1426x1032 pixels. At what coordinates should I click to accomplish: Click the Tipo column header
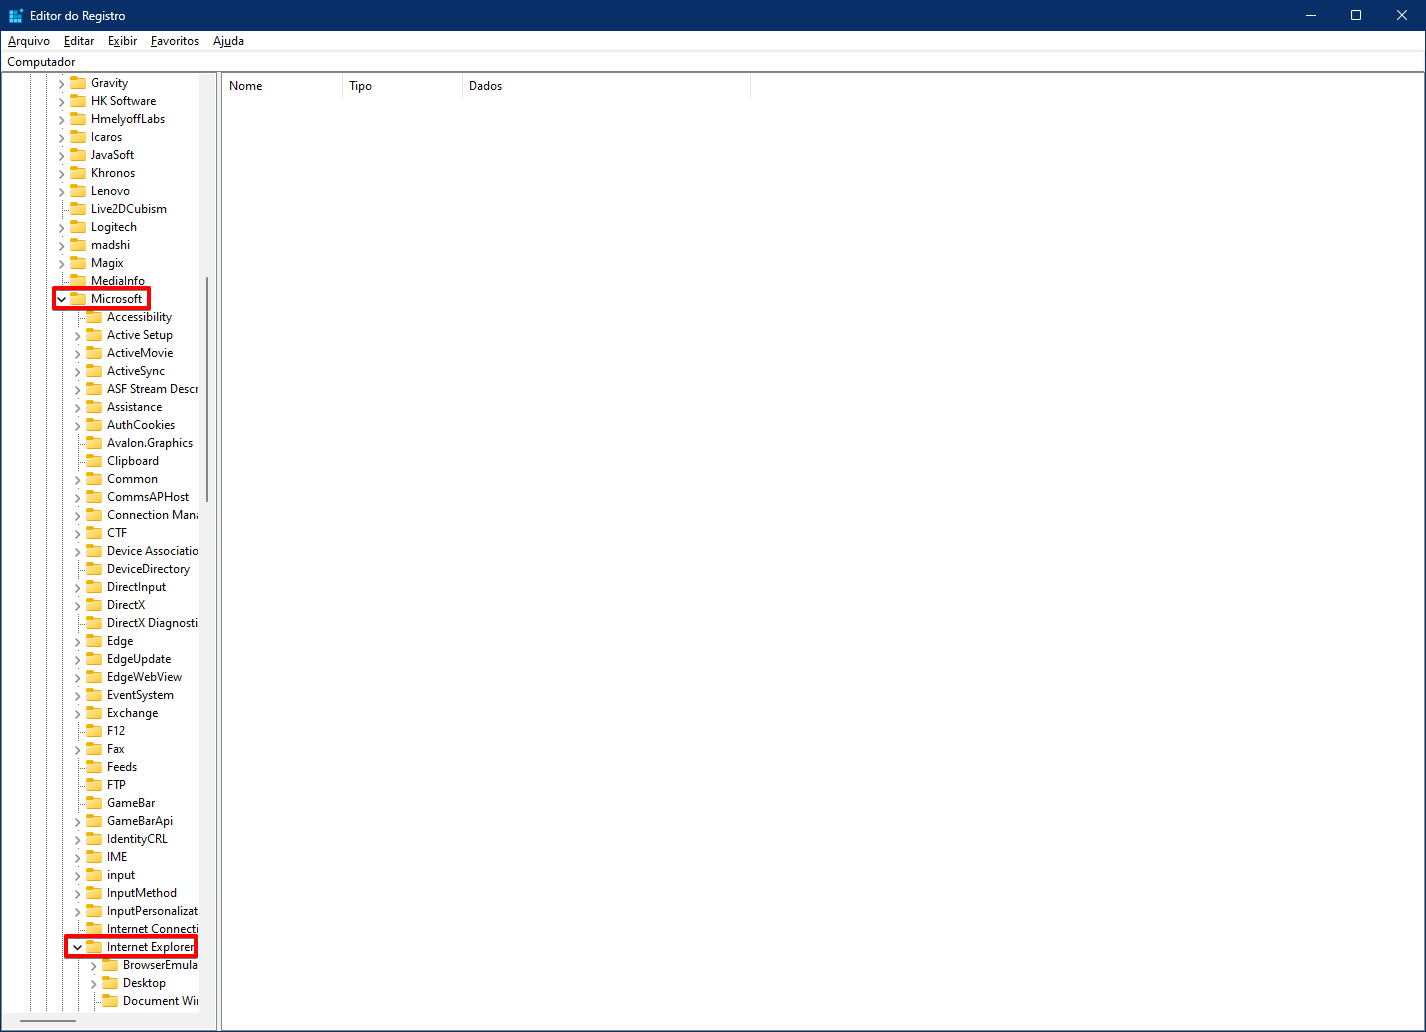[402, 86]
